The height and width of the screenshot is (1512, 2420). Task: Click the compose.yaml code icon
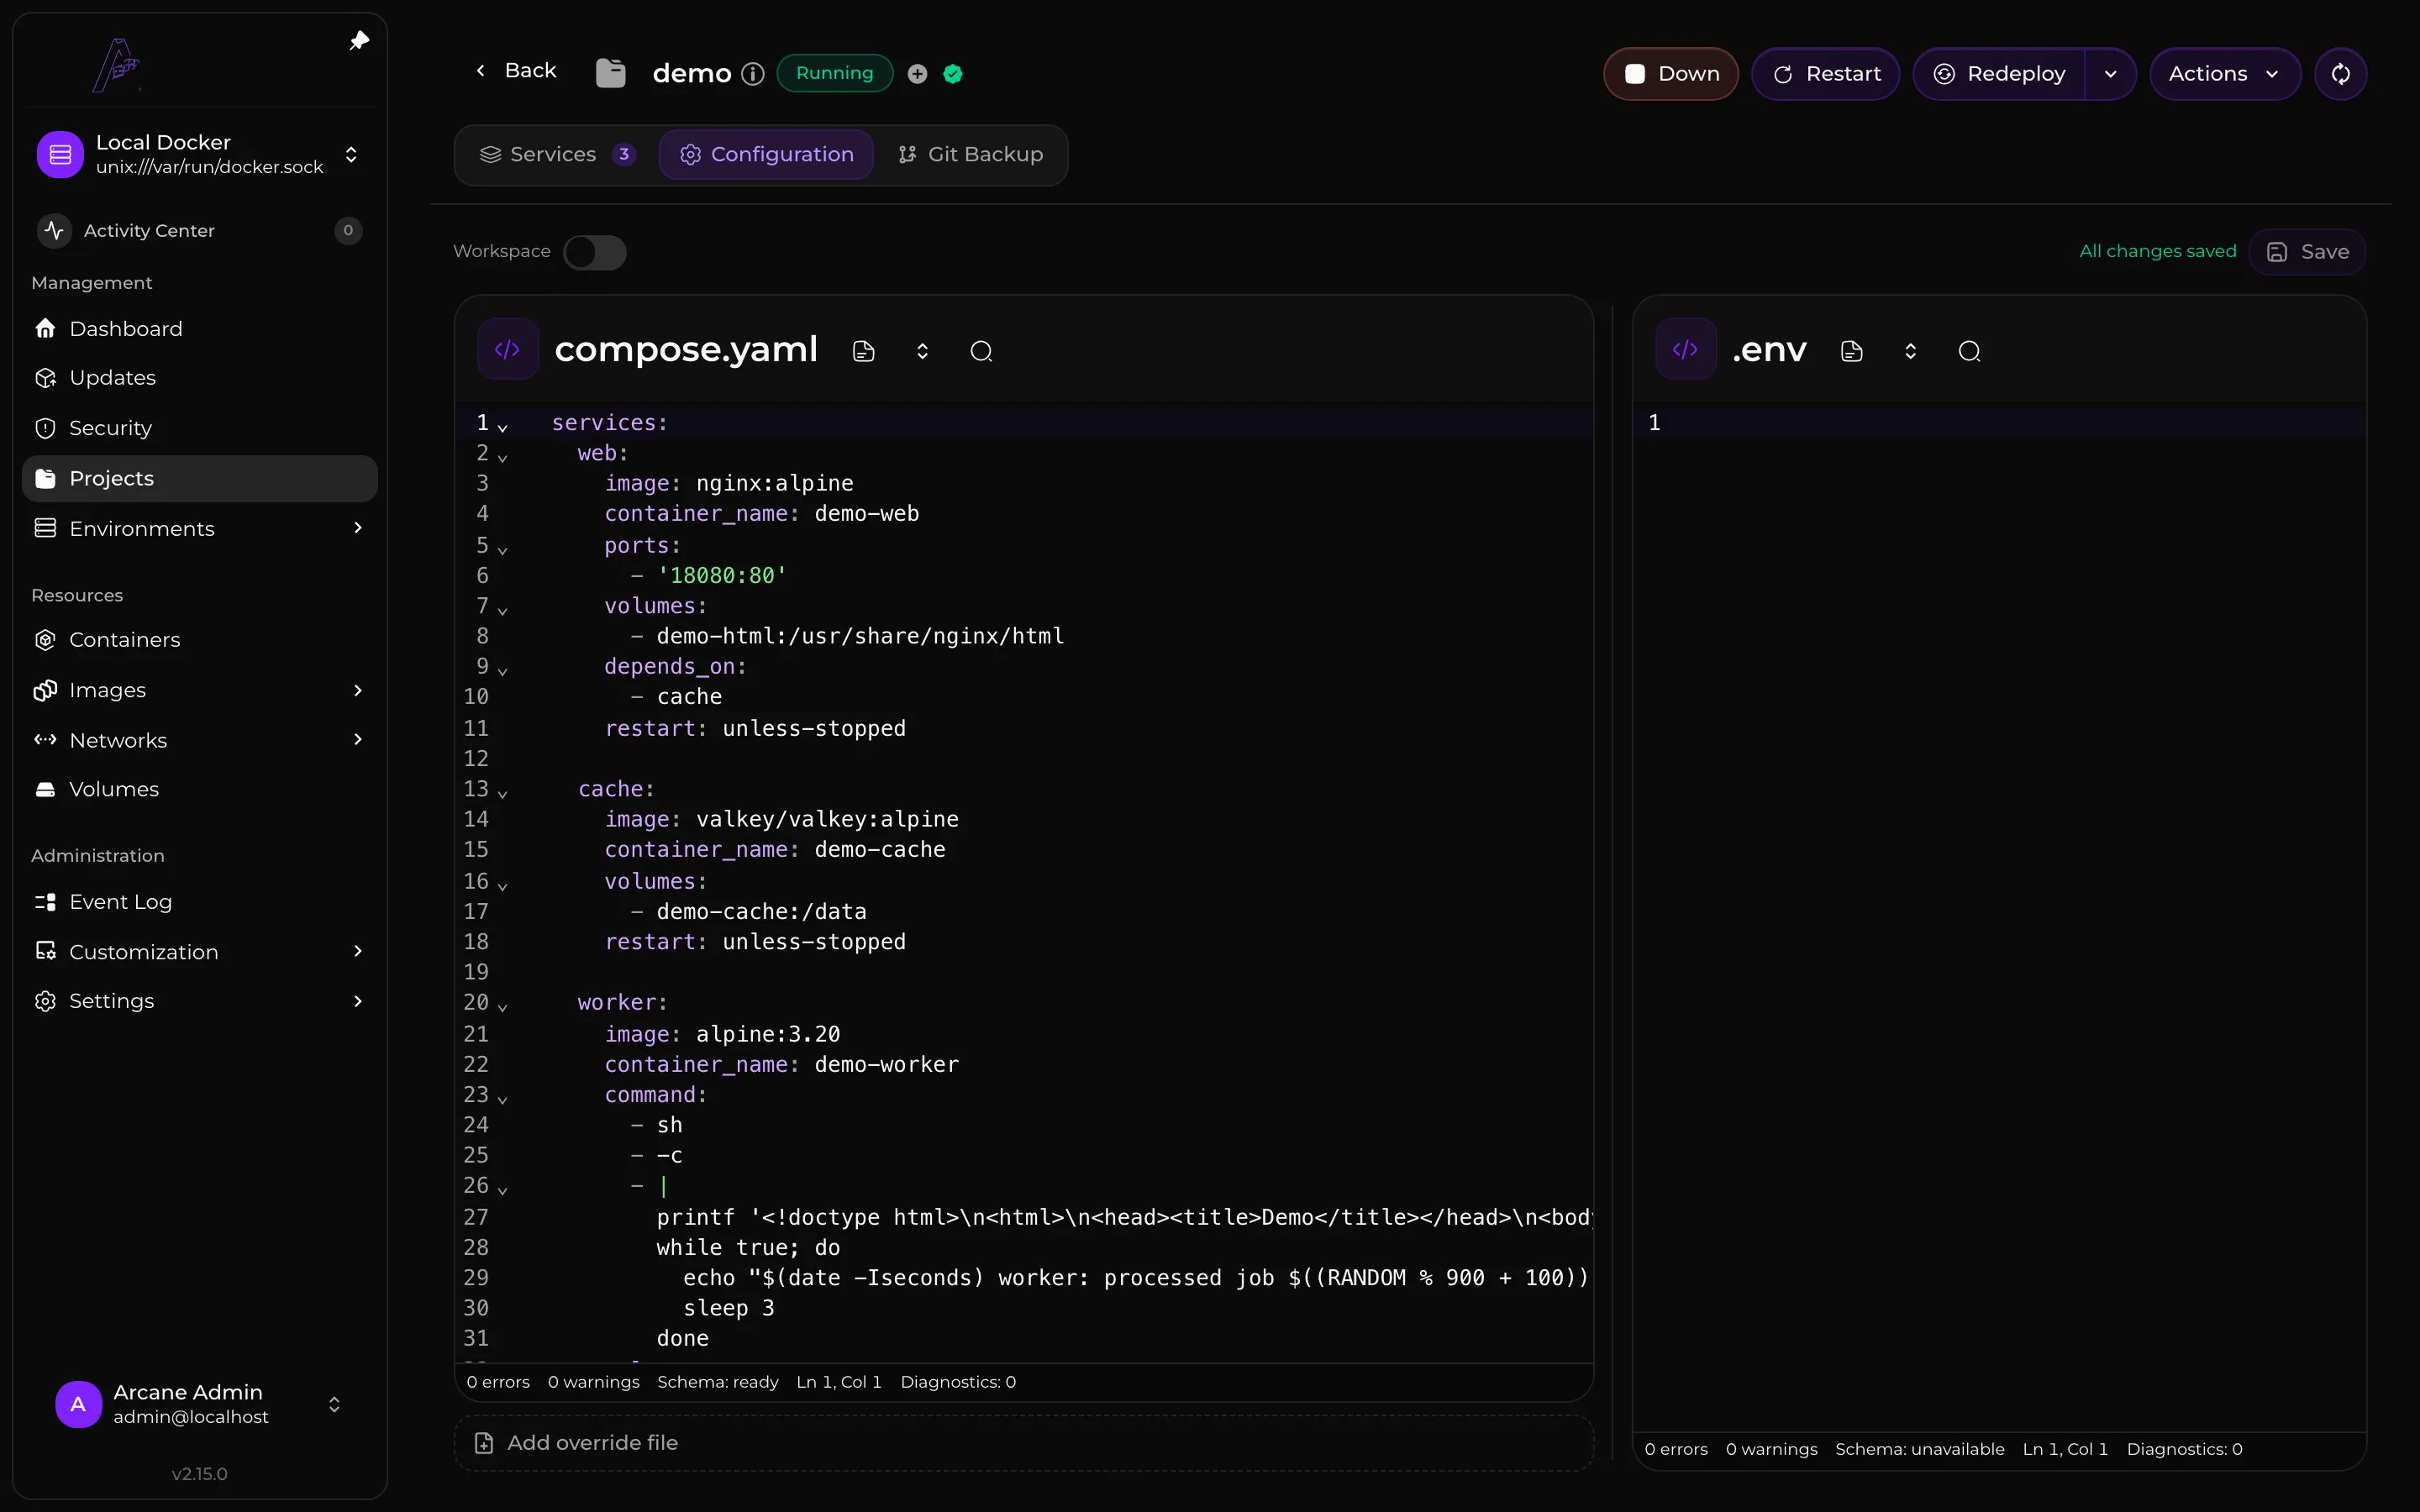coord(508,349)
